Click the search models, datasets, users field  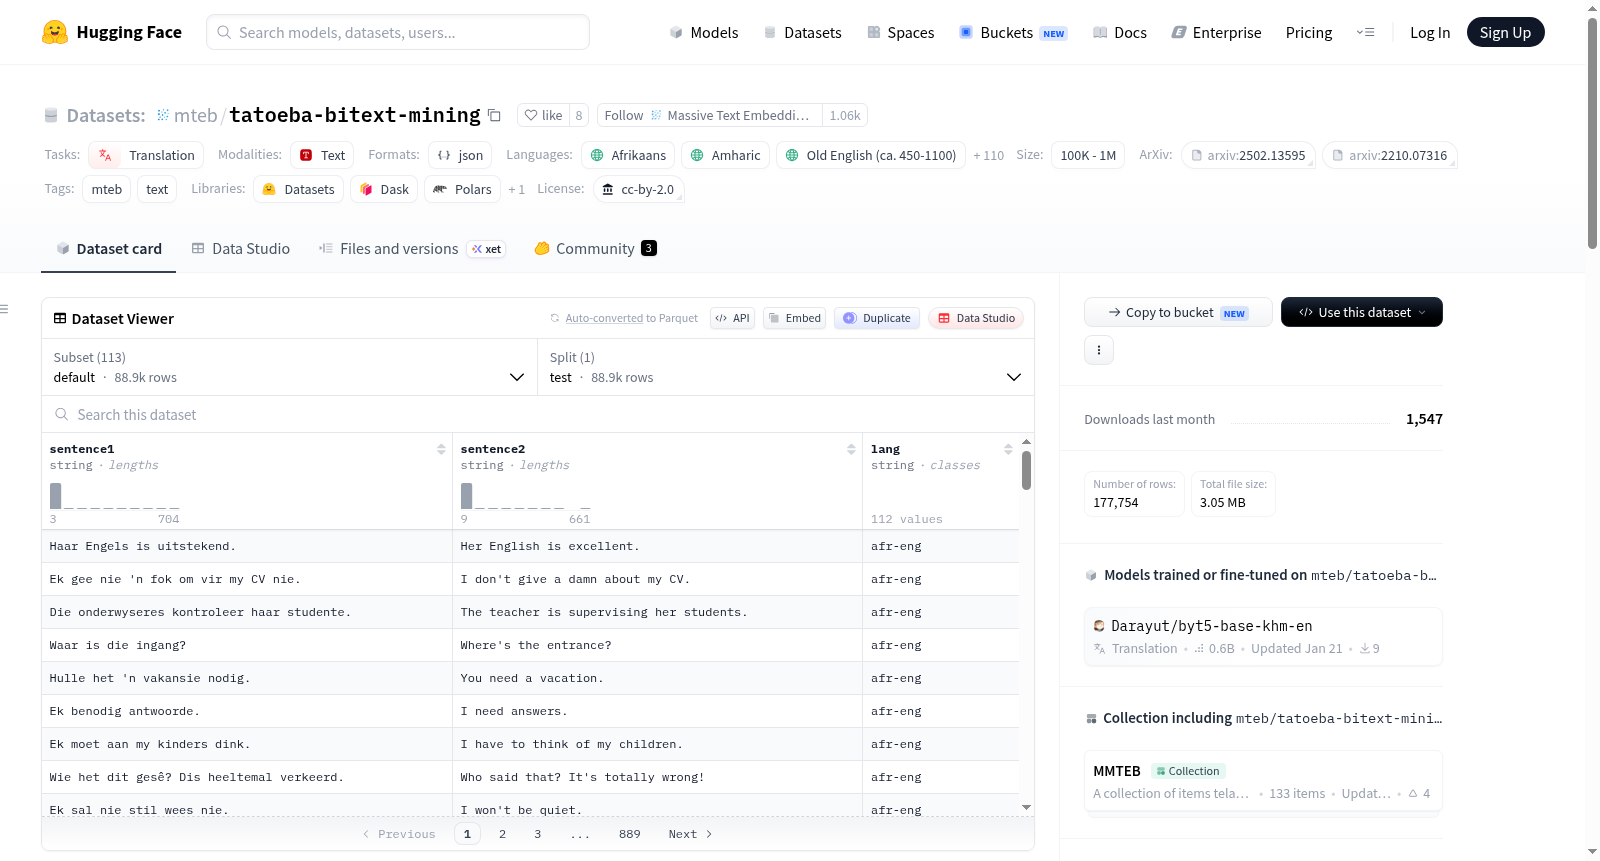[398, 32]
